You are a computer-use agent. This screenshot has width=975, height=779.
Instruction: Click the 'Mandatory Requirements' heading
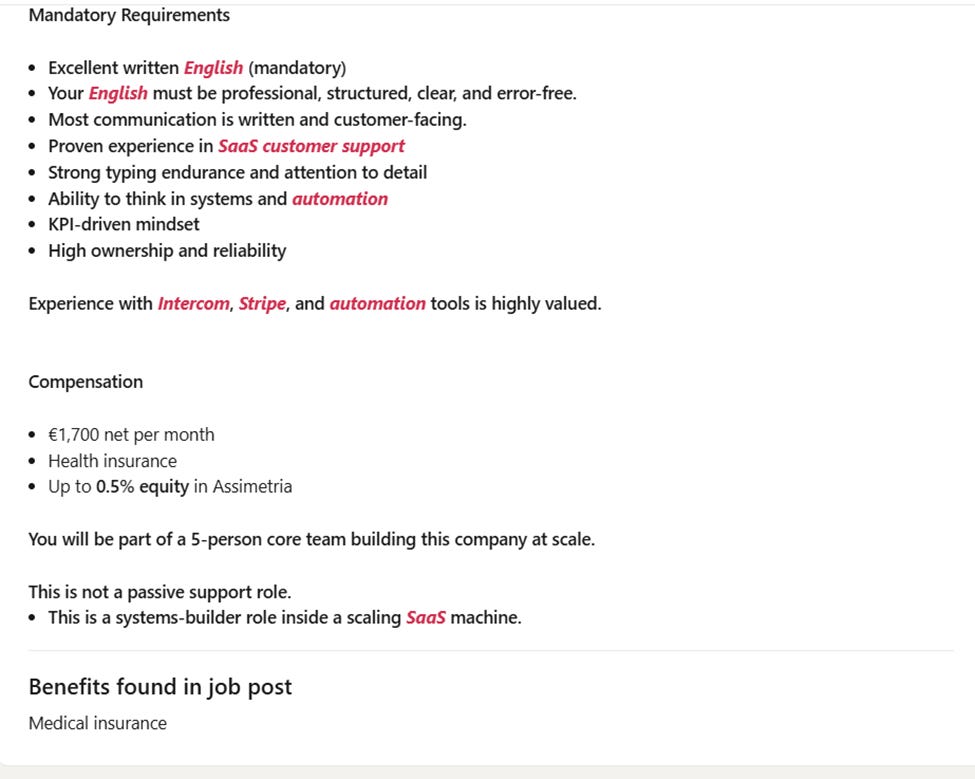point(129,15)
